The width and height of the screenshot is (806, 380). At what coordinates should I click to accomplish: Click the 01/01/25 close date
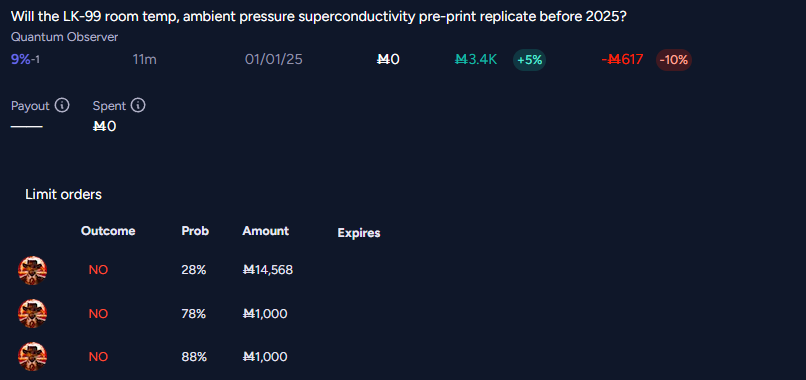pyautogui.click(x=274, y=60)
